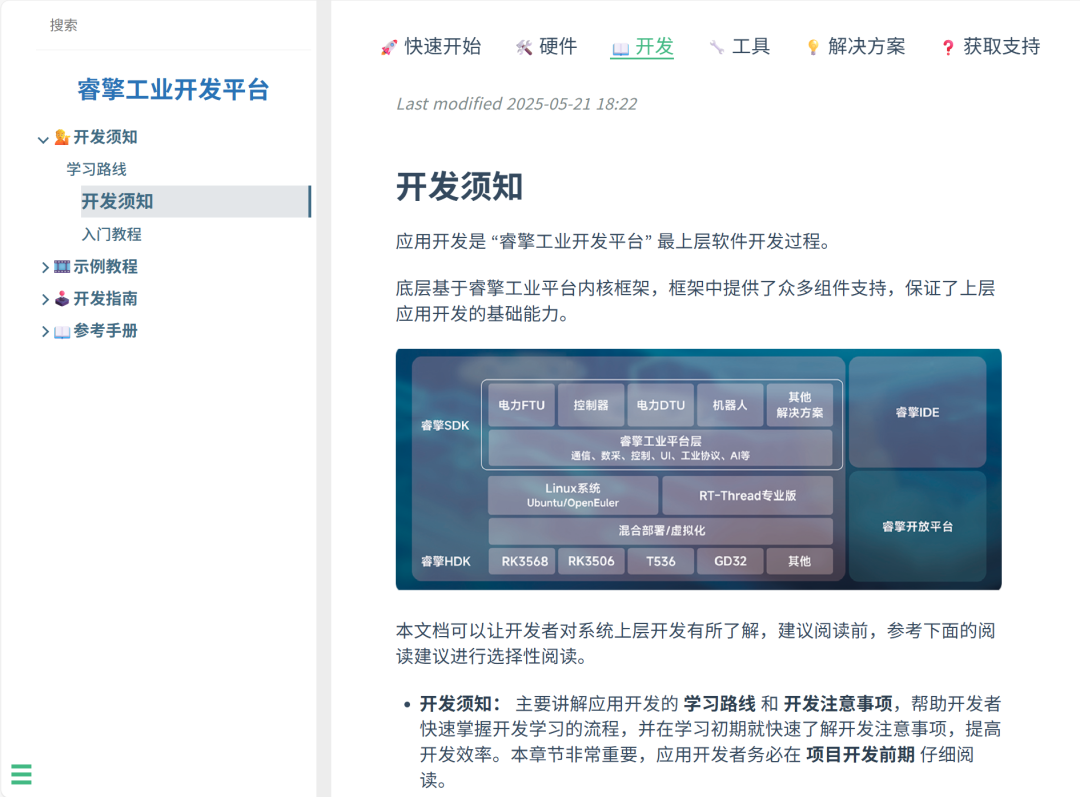Click the 睿擎工业开发平台 site title
Viewport: 1080px width, 797px height.
[171, 90]
